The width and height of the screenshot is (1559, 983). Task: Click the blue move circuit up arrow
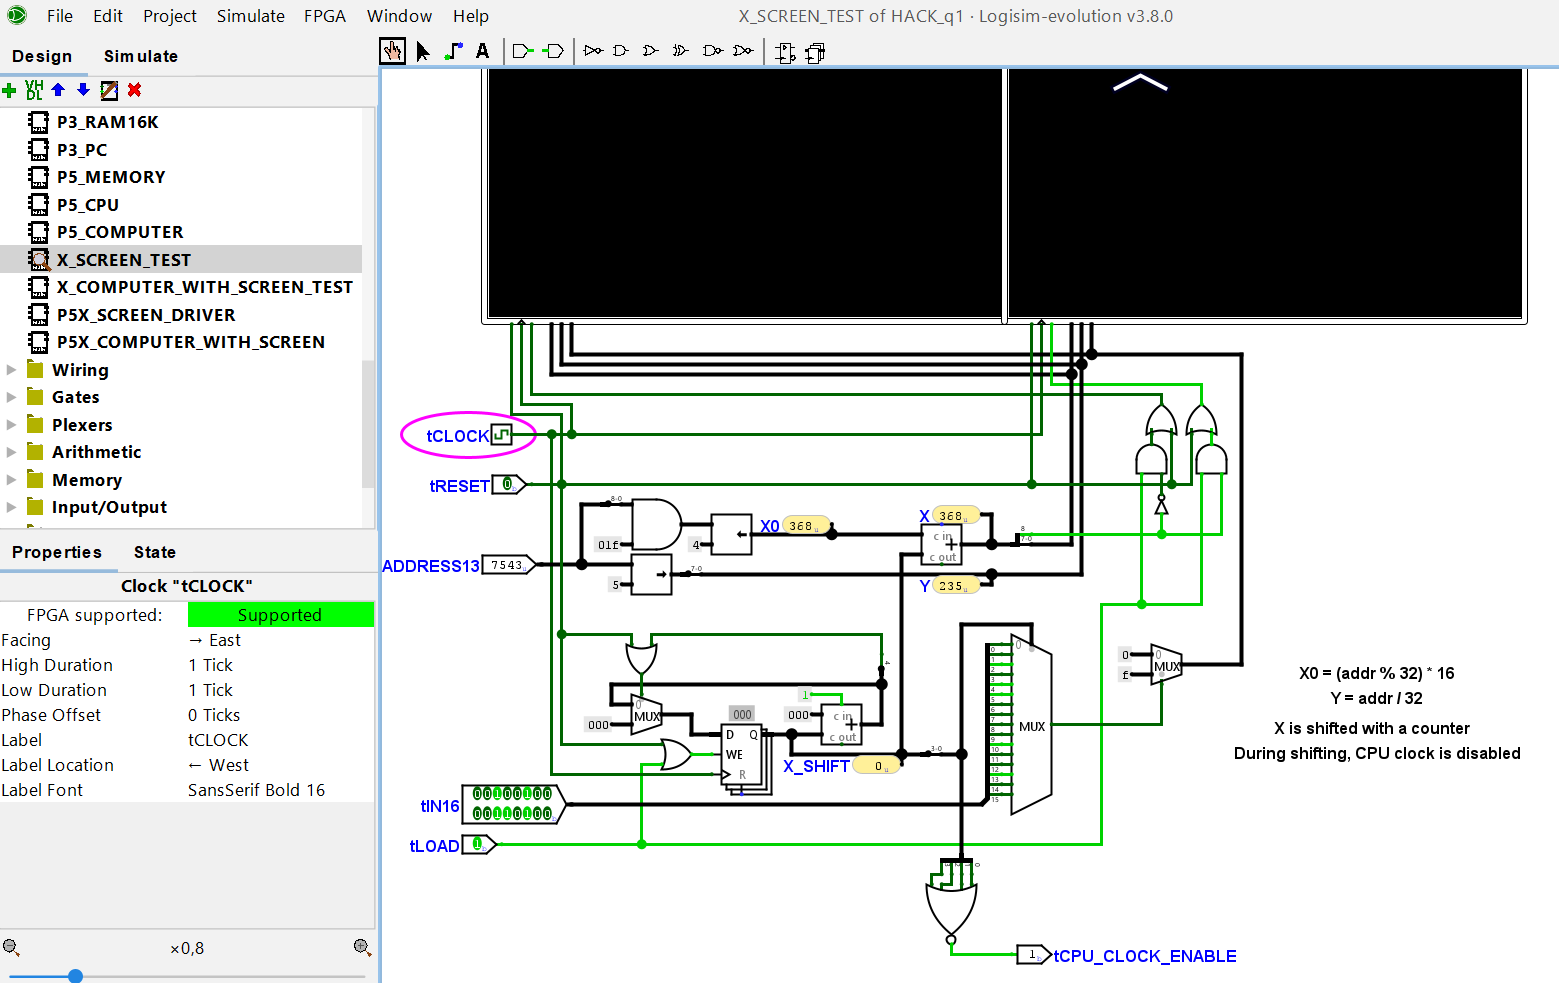coord(58,90)
